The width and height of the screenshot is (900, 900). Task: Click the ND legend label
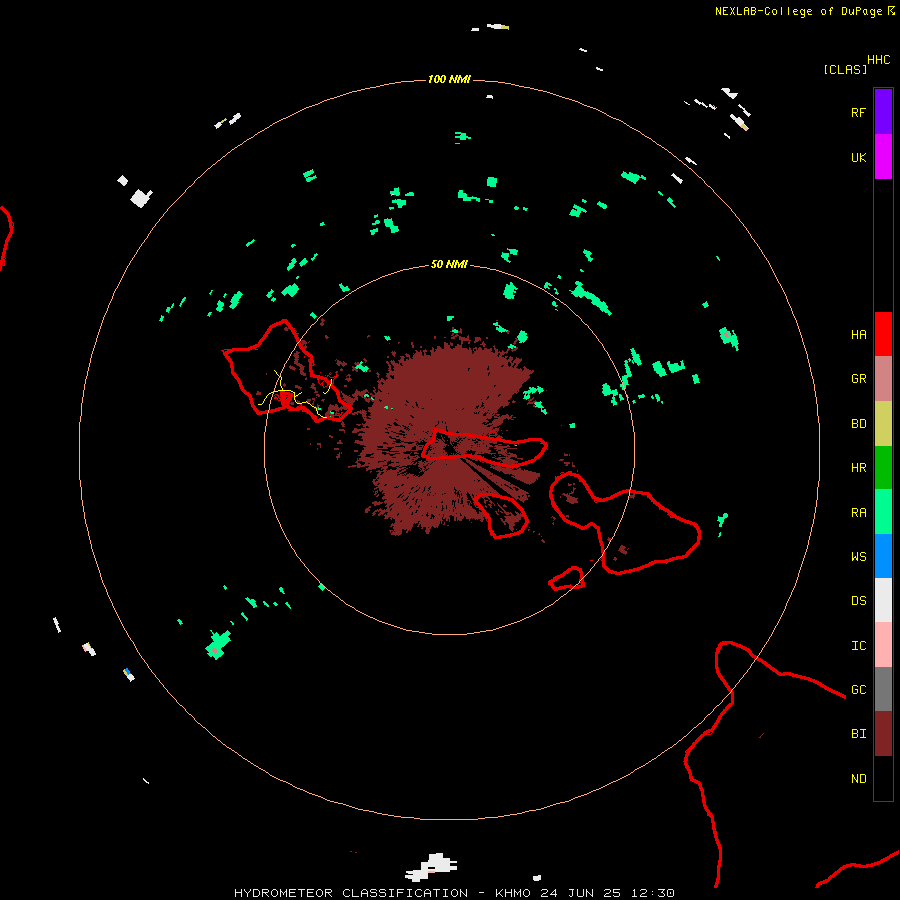tap(859, 779)
